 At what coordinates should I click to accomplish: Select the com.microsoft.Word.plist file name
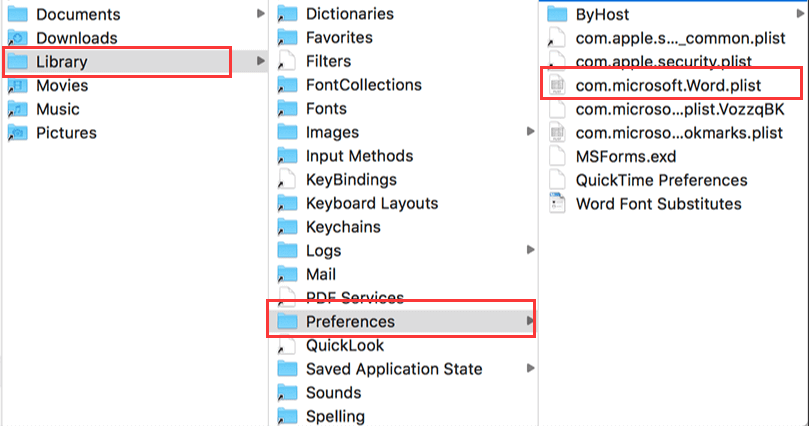click(x=668, y=86)
